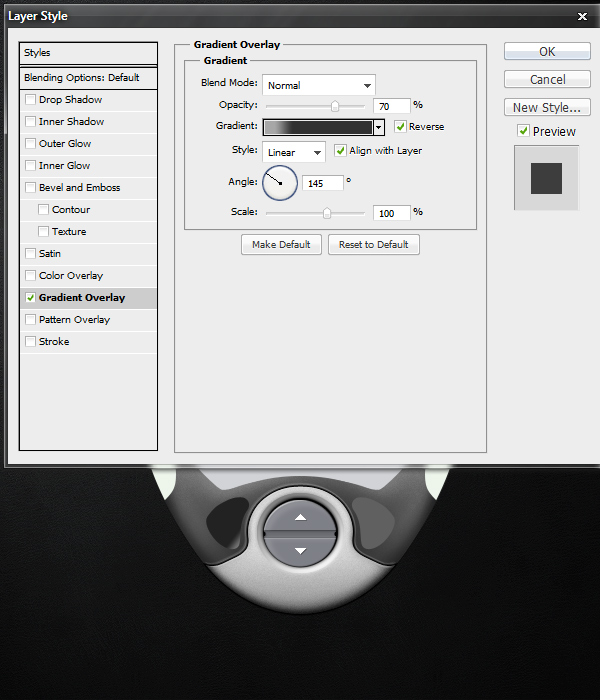Toggle the Preview checkbox
Viewport: 600px width, 700px height.
[x=523, y=131]
